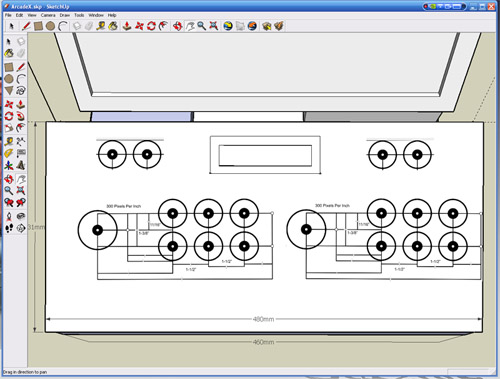
Task: Select the Dimension tool
Action: [21, 141]
